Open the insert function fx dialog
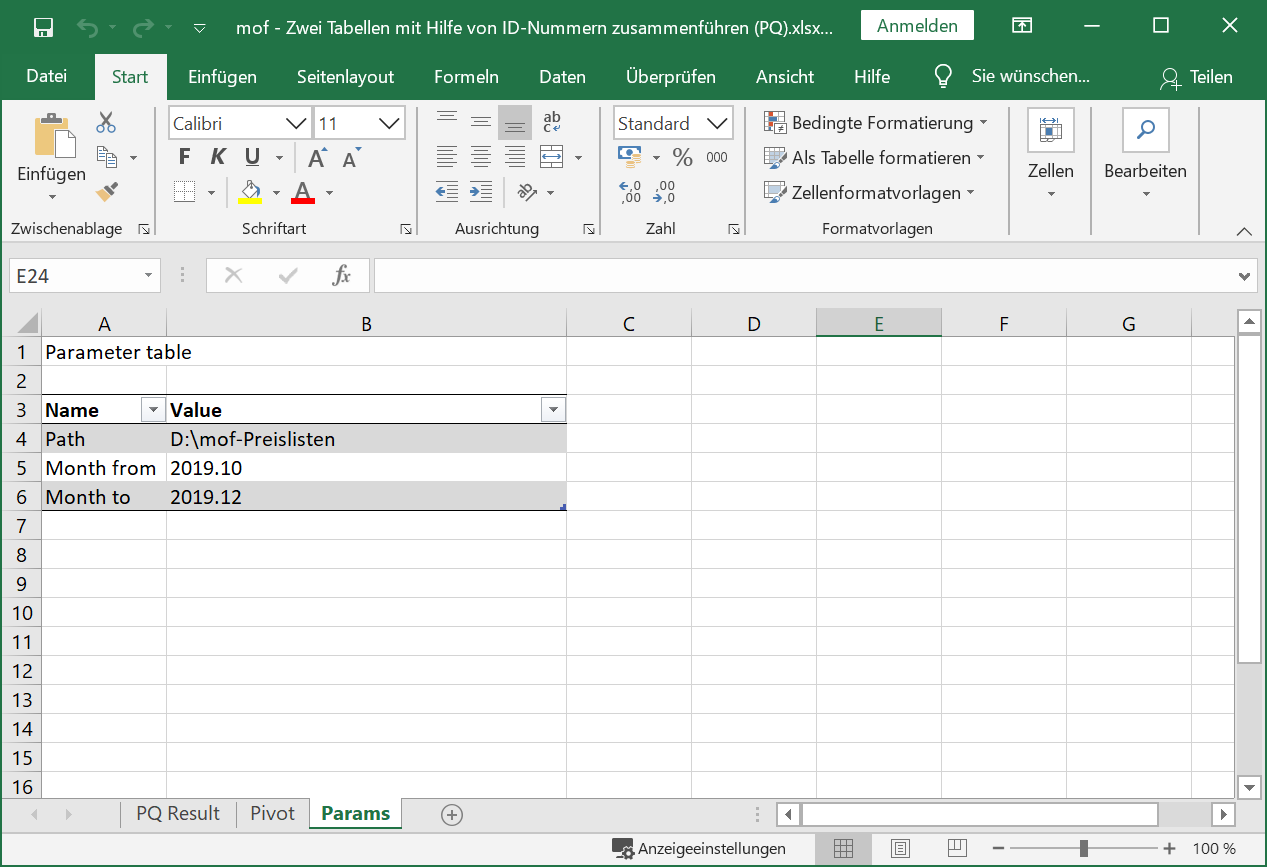This screenshot has height=867, width=1267. (x=342, y=276)
